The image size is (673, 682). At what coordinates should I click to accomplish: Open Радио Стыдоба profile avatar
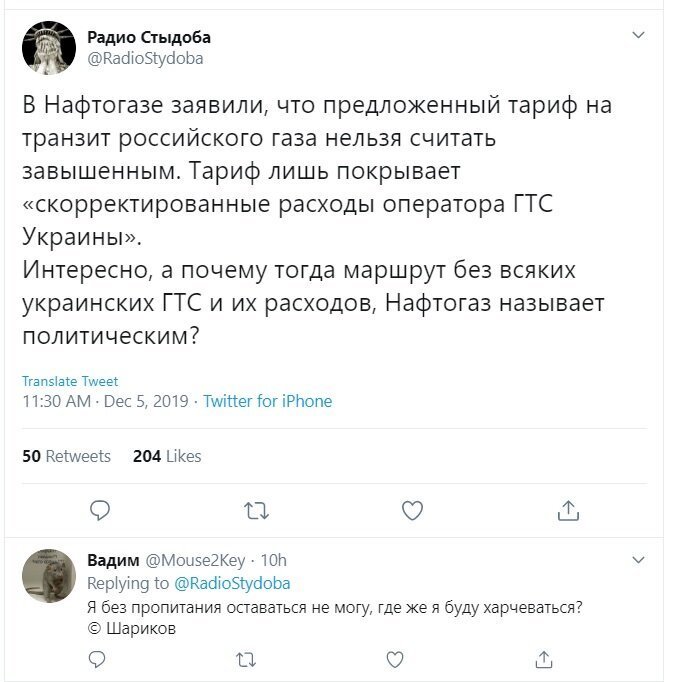pos(49,48)
